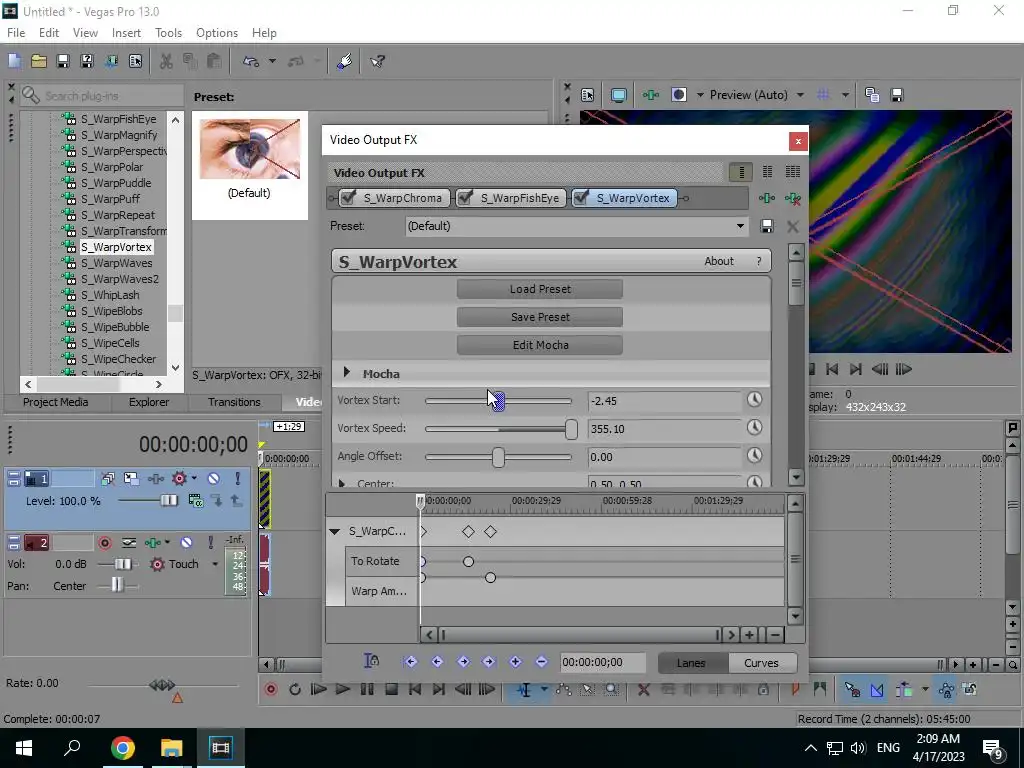Click the Search plug-ins field

point(101,96)
